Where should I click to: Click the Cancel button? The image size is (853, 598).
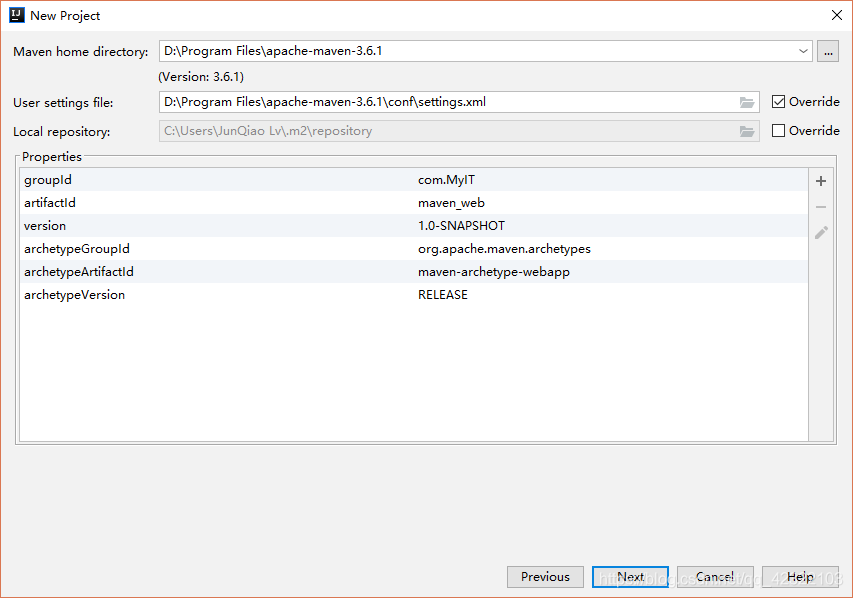[x=715, y=577]
